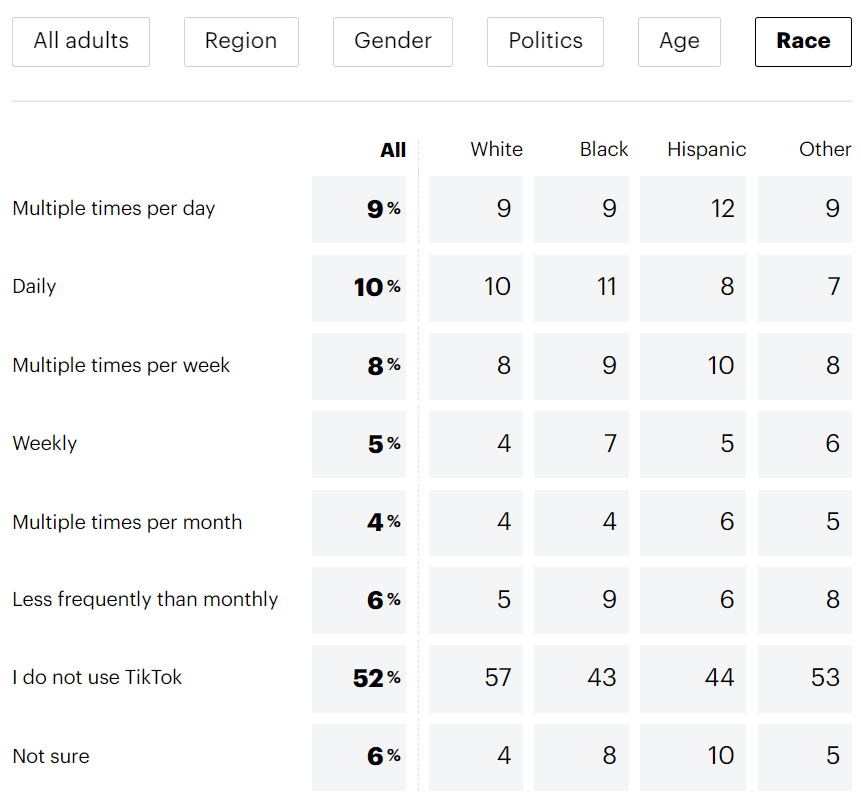Click the Hispanic column header
The height and width of the screenshot is (803, 861).
coord(706,149)
